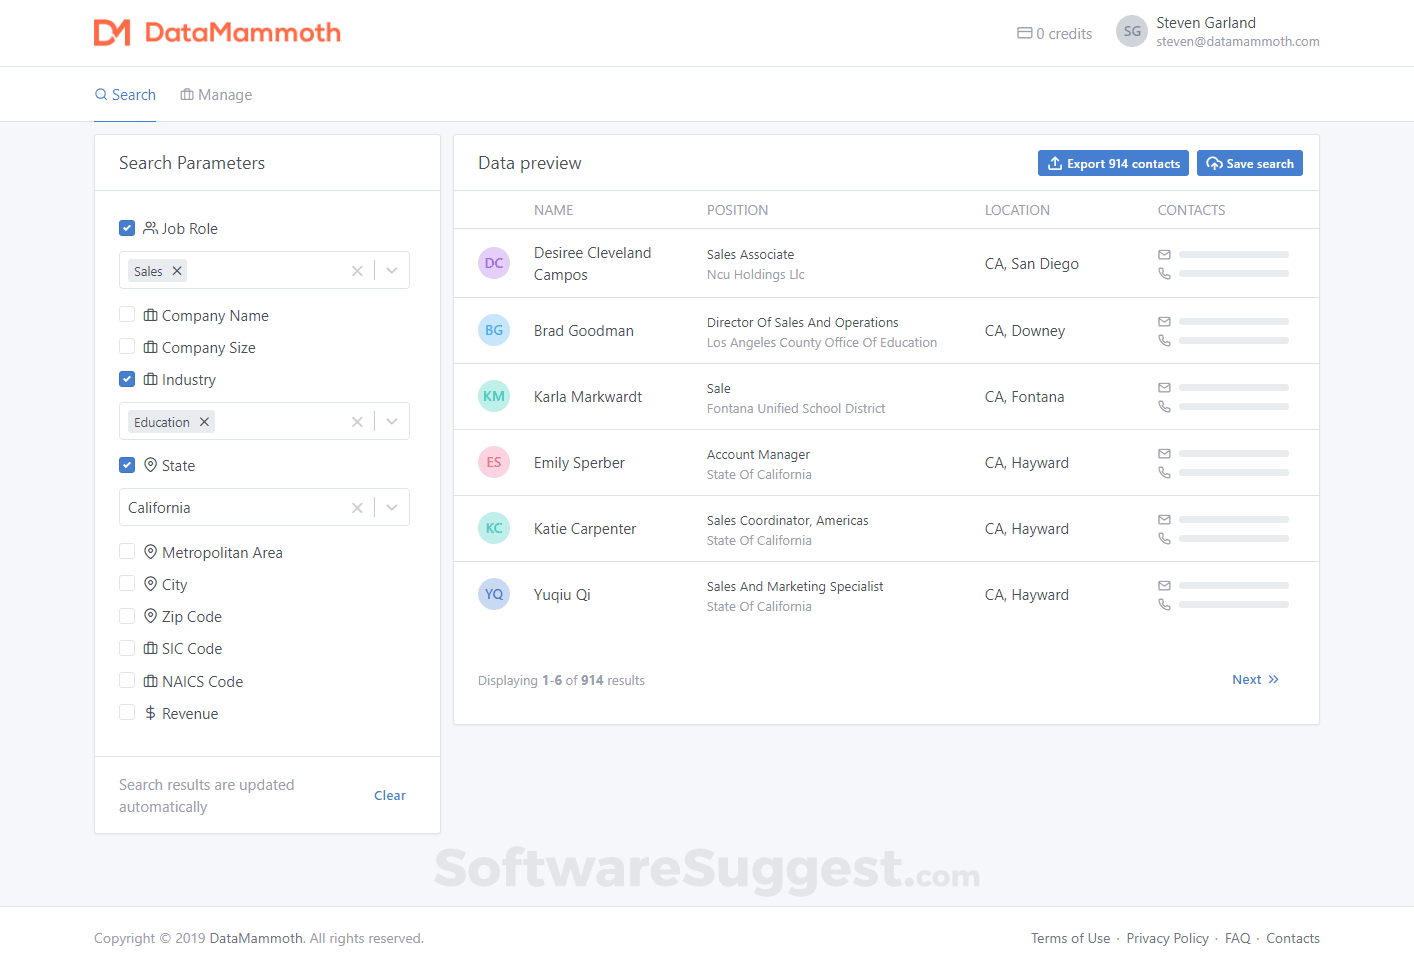Open the FAQ footer link

click(1237, 938)
